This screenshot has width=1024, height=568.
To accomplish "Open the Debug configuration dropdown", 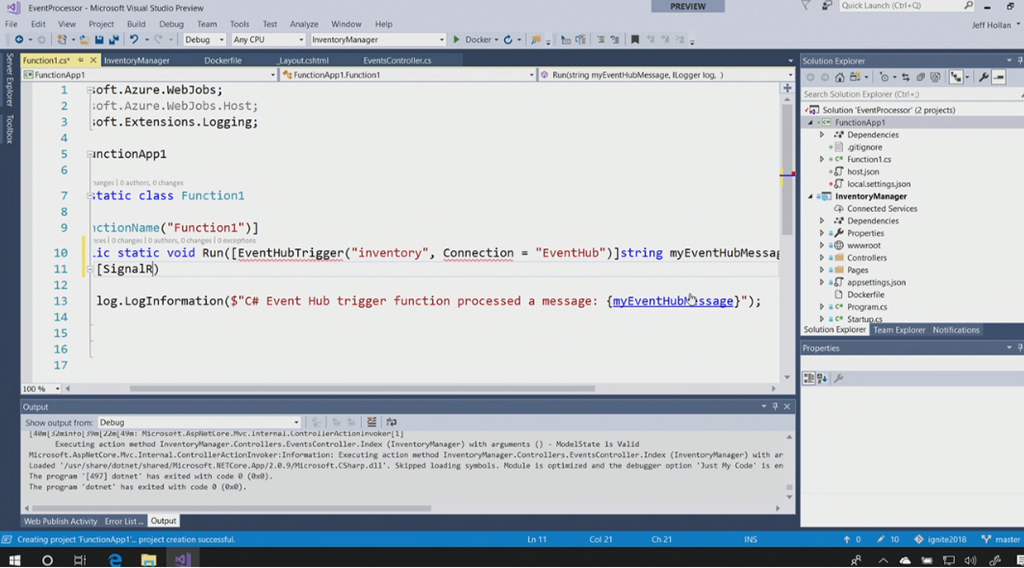I will point(204,40).
